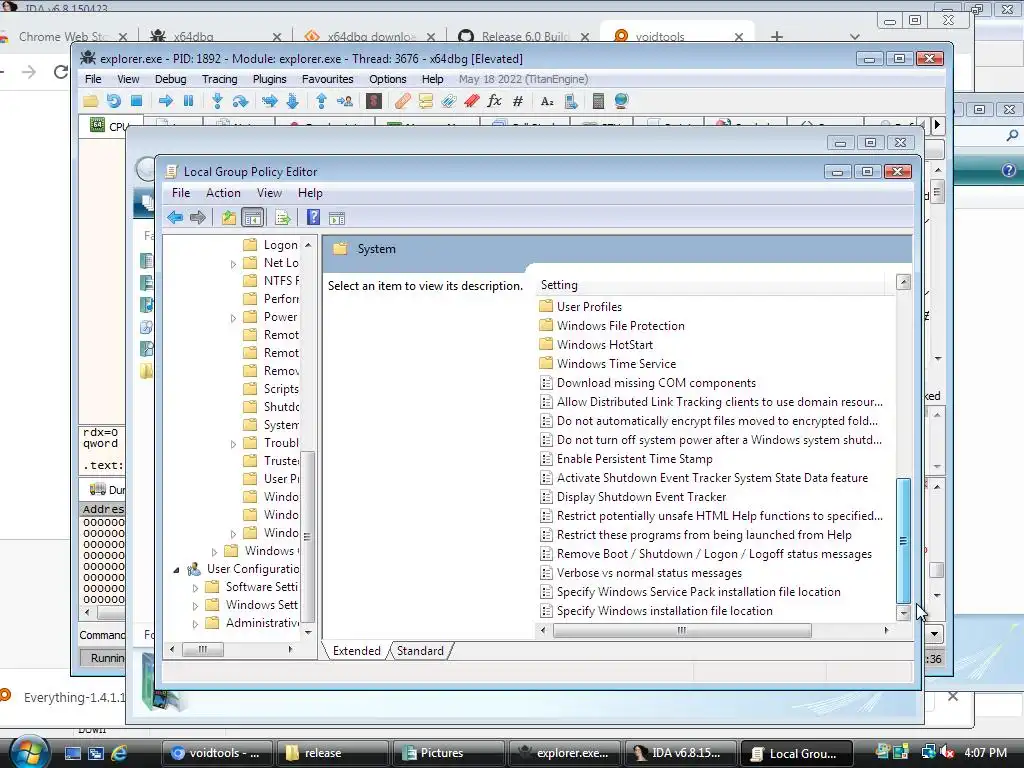Click the x64dbg Execute till return icon
This screenshot has height=768, width=1024.
pos(321,101)
